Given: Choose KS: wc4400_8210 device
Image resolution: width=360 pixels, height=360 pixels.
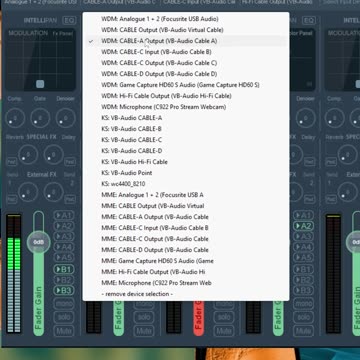Looking at the screenshot, I should click(186, 184).
